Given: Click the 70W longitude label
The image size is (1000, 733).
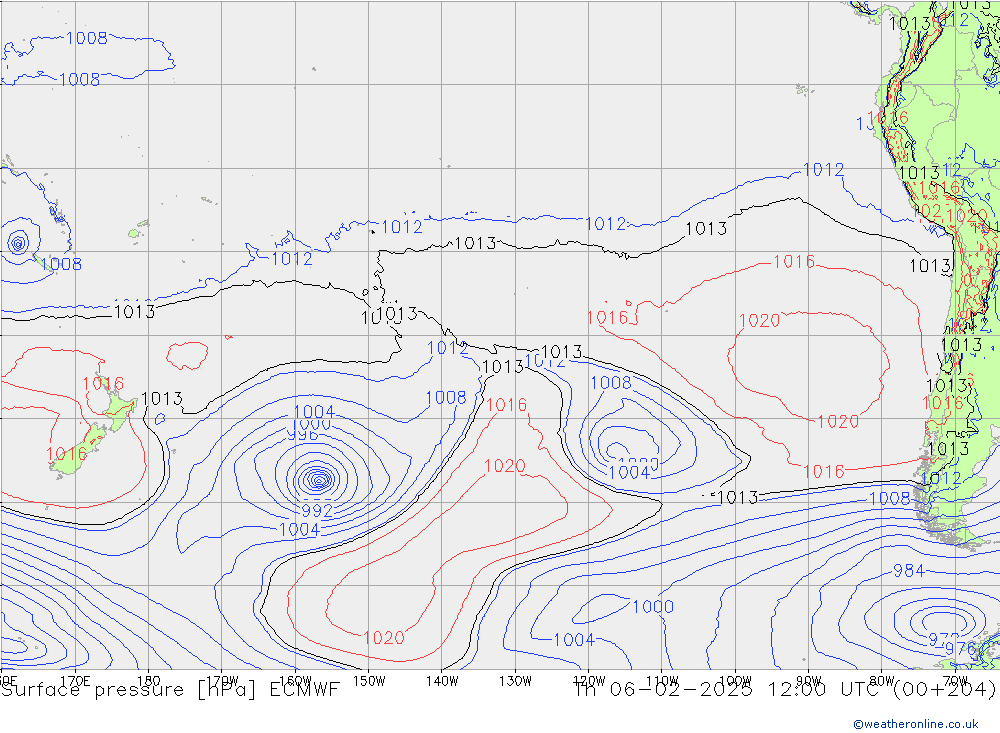Looking at the screenshot, I should (x=955, y=681).
